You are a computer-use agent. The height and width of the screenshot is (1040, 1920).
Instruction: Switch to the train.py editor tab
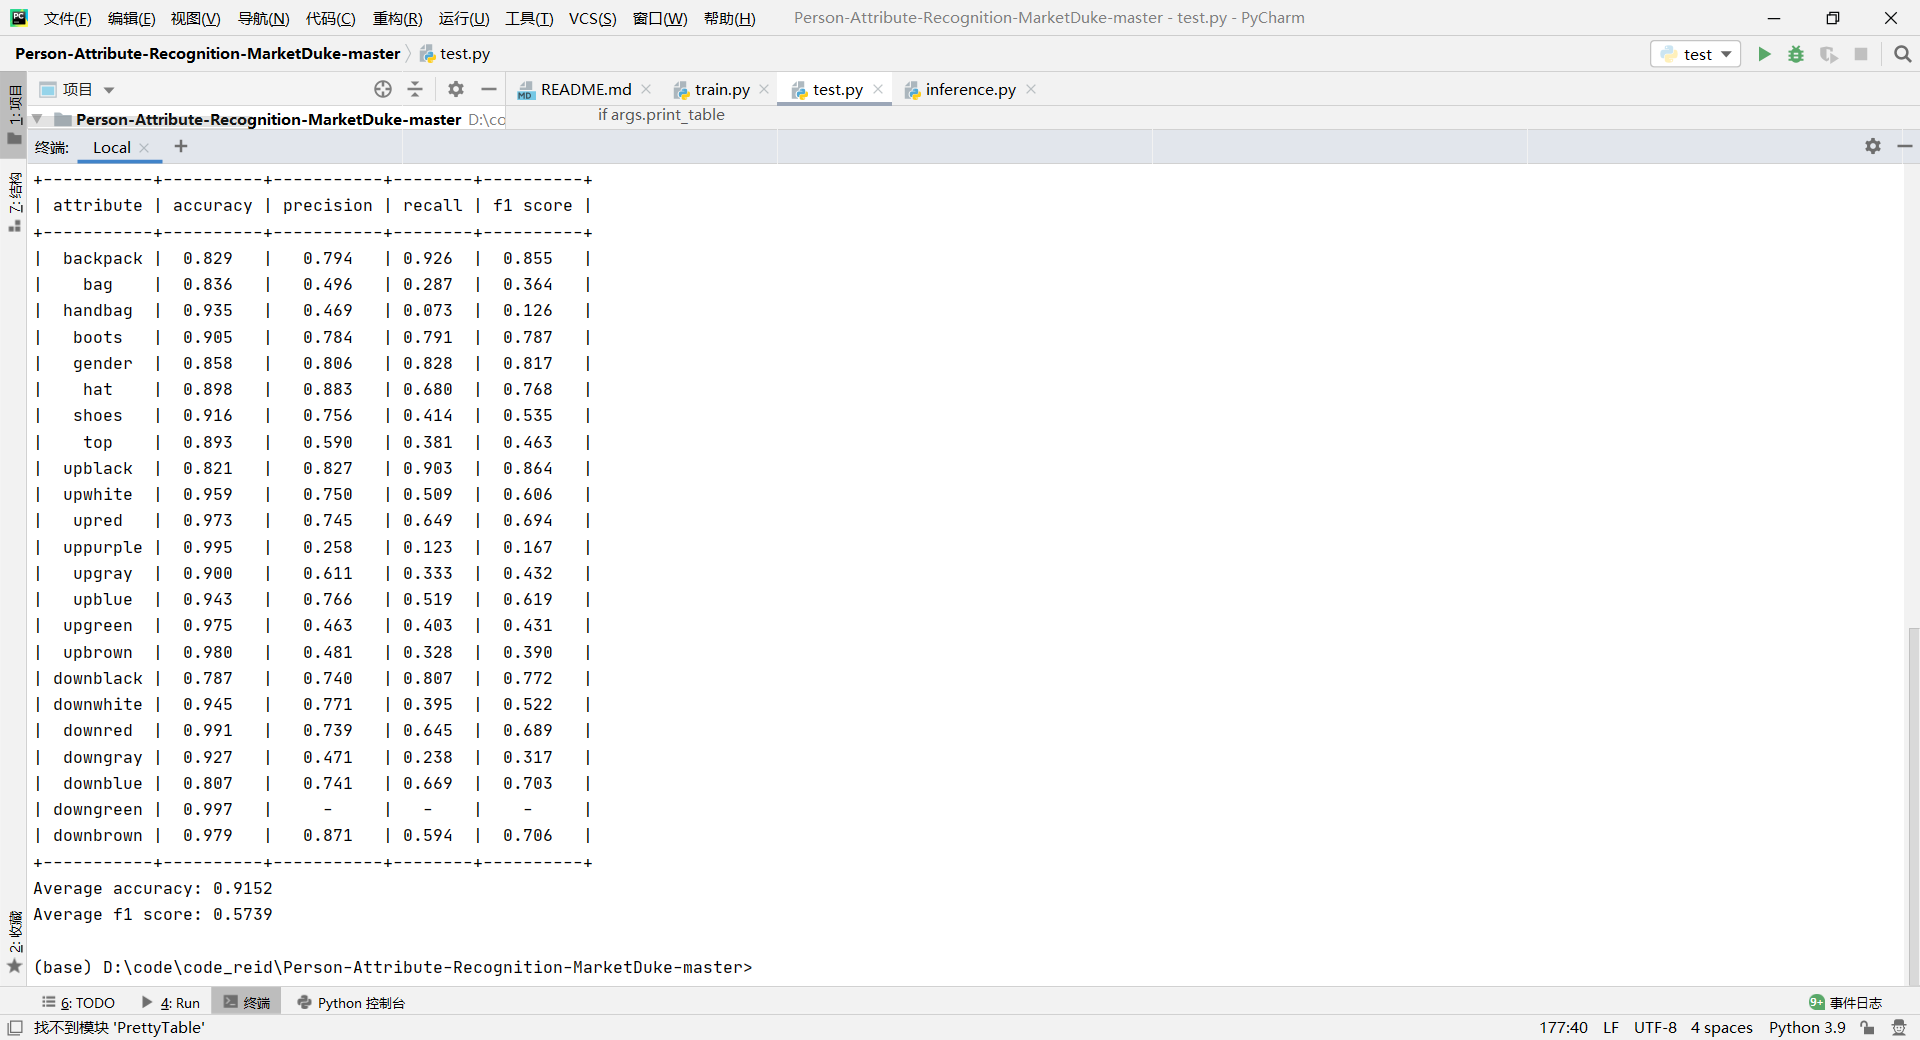click(720, 89)
